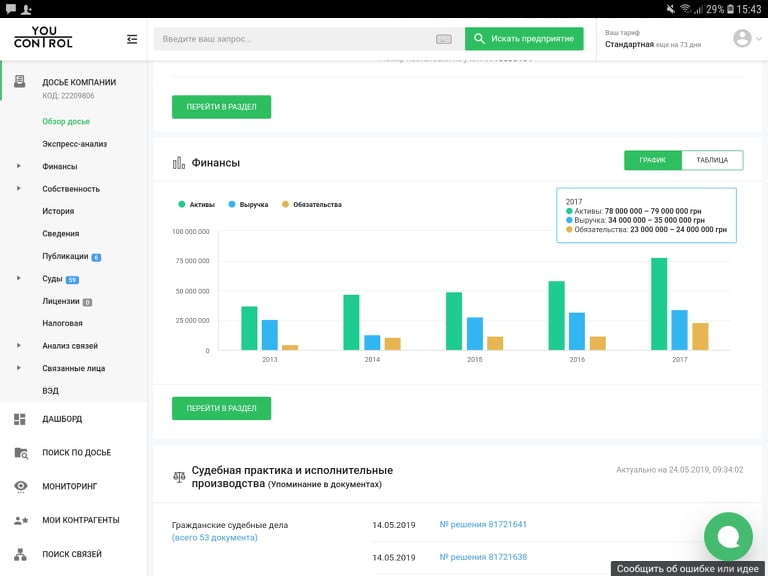Open the on-screen keyboard icon in search
The width and height of the screenshot is (768, 576).
tap(444, 39)
